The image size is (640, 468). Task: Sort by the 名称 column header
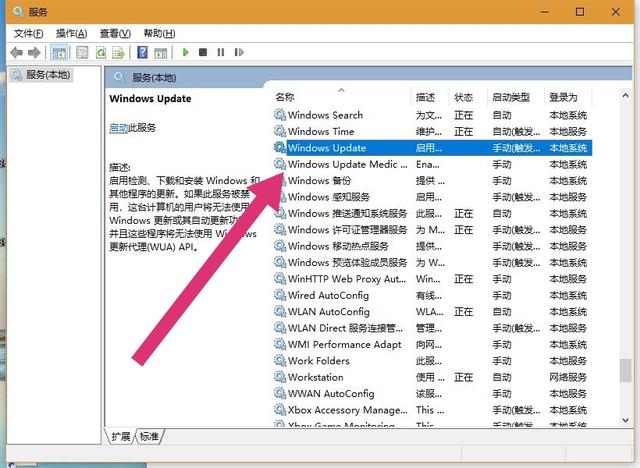coord(342,97)
